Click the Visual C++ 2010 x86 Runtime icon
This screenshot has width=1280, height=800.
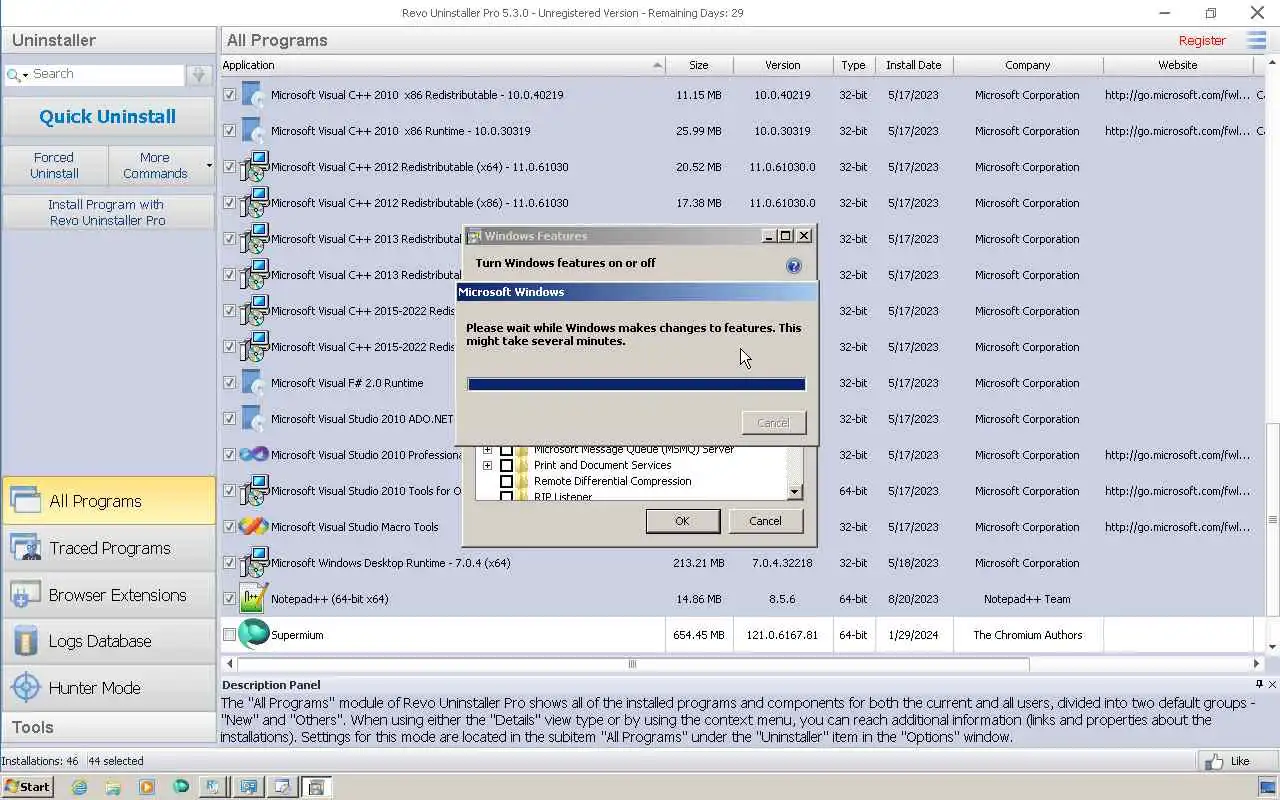tap(254, 131)
